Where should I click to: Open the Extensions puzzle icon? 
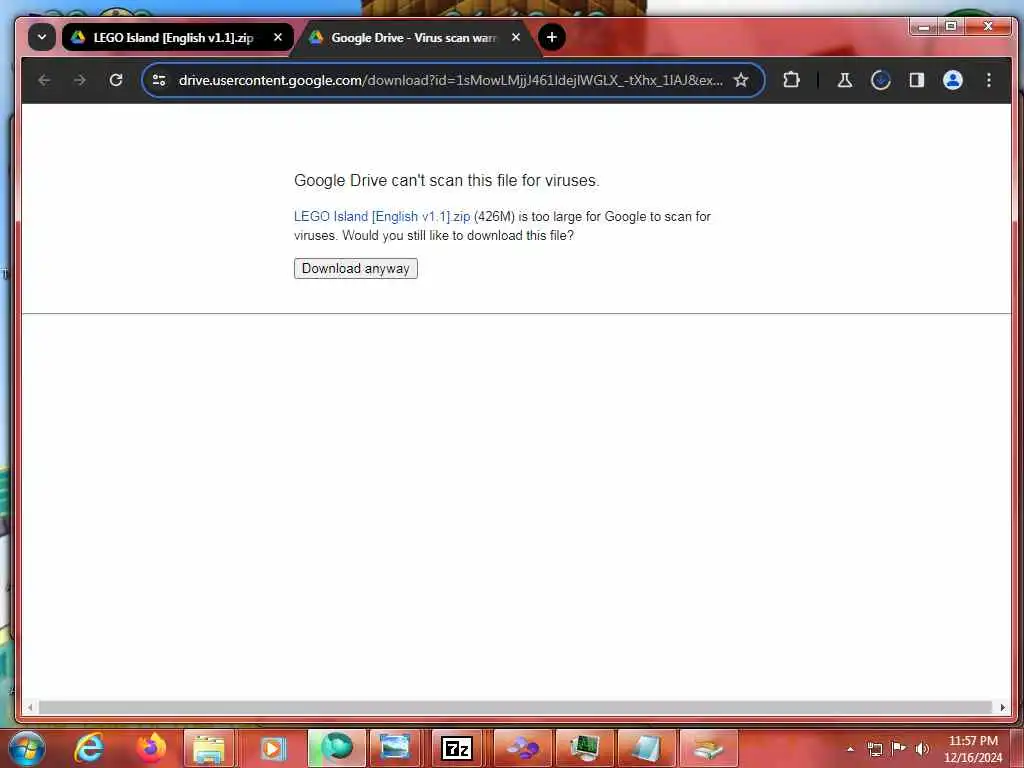pyautogui.click(x=791, y=80)
